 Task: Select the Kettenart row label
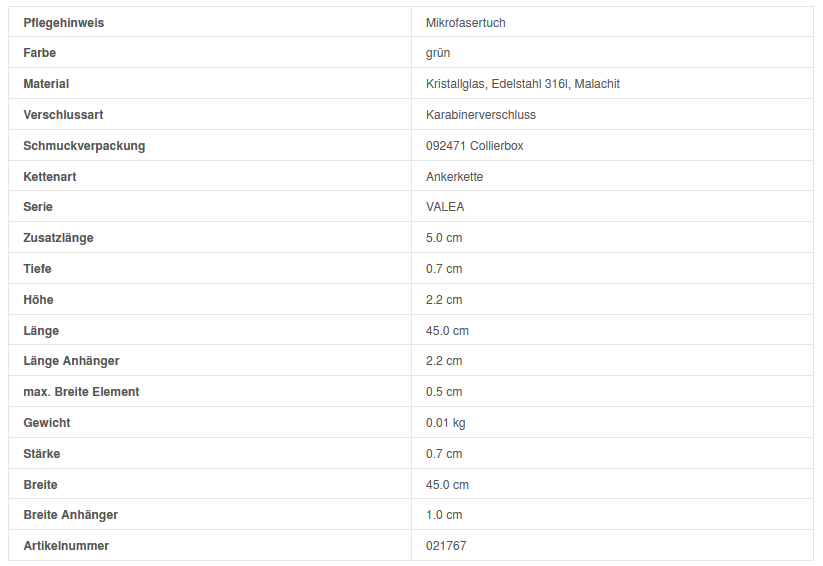[50, 177]
